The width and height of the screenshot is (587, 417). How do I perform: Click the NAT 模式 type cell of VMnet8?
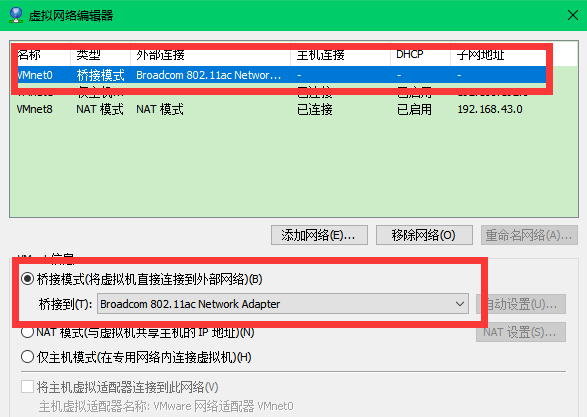(100, 109)
